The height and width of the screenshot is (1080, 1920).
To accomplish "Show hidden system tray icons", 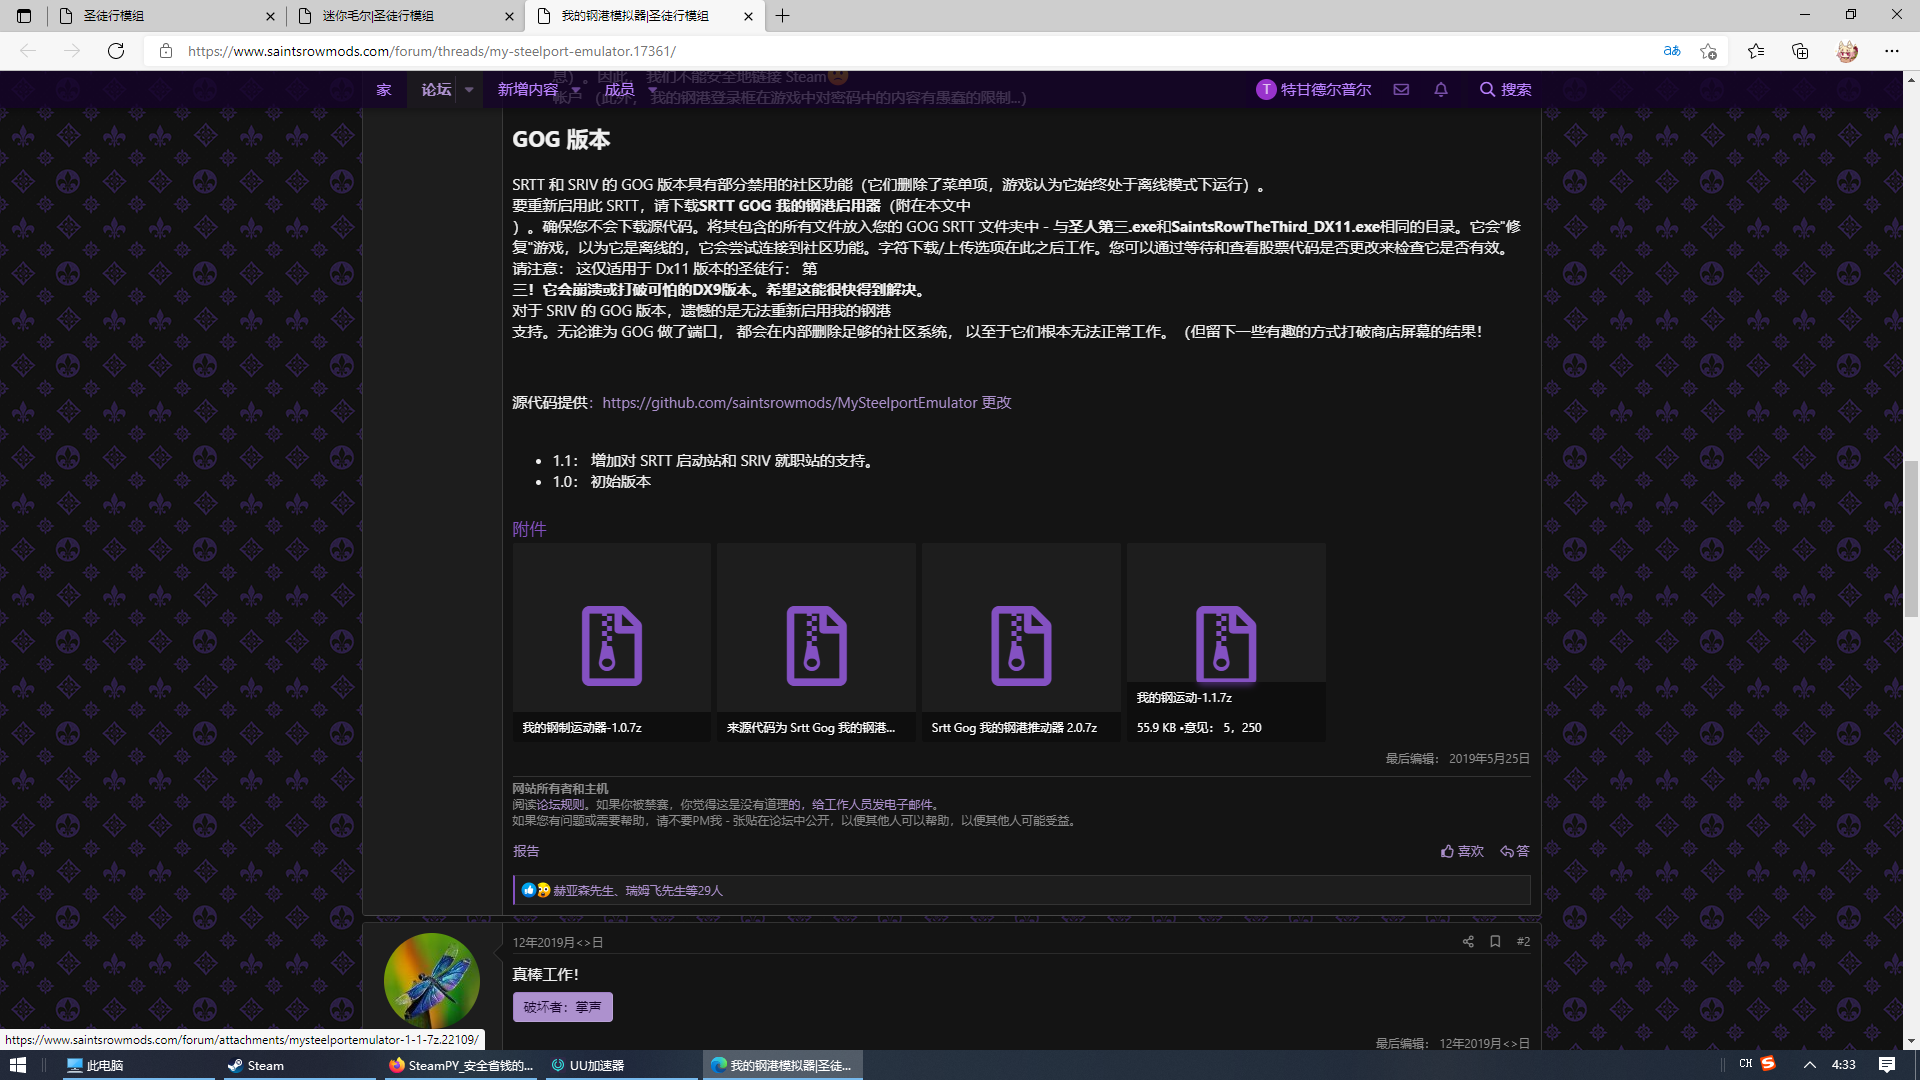I will point(1809,1065).
